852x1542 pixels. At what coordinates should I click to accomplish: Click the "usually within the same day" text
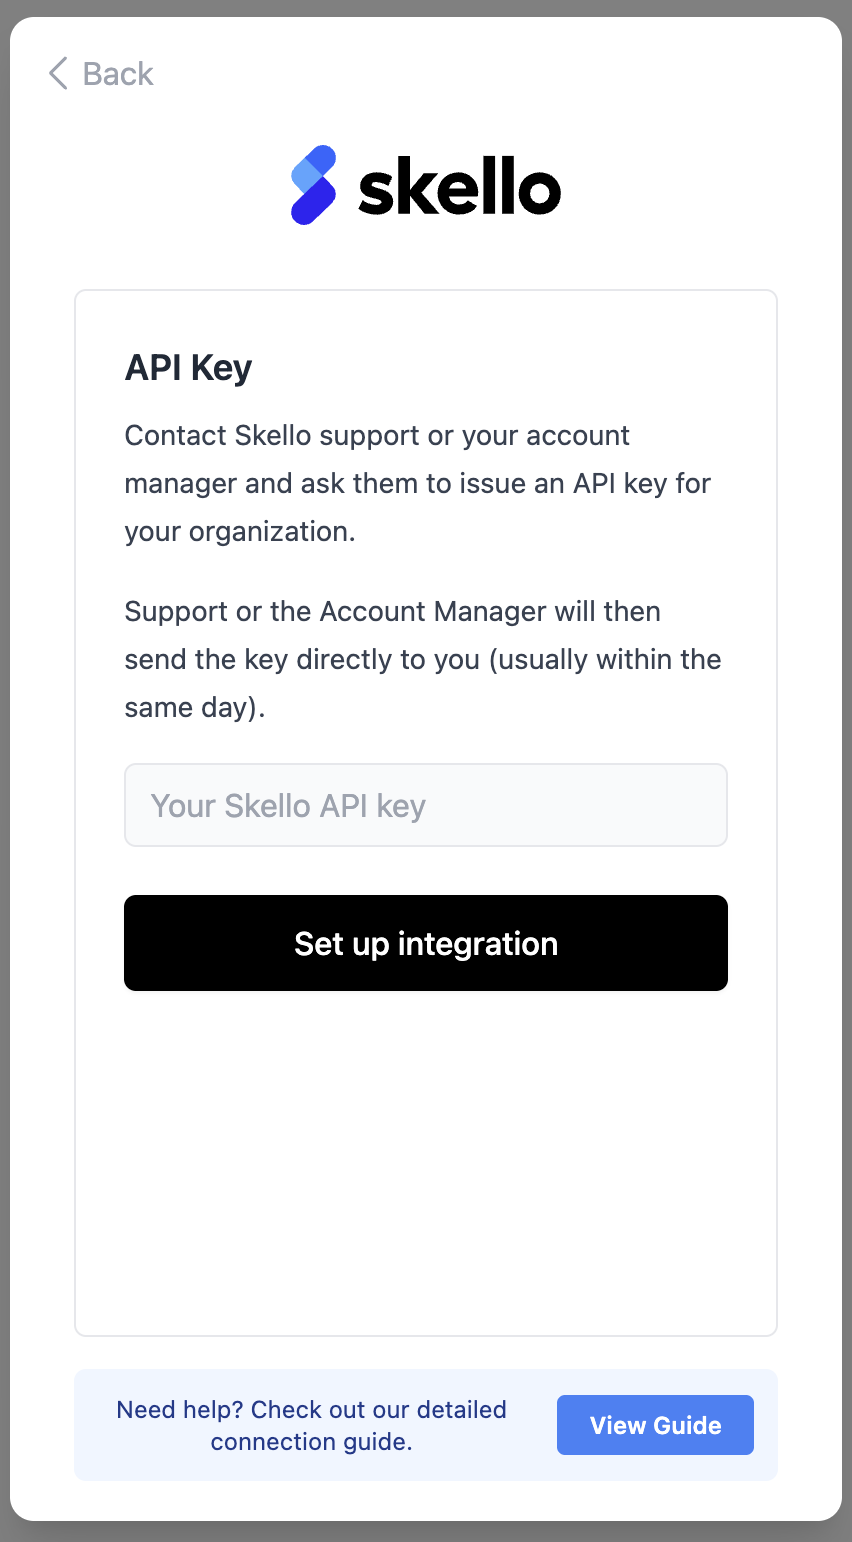(x=423, y=683)
